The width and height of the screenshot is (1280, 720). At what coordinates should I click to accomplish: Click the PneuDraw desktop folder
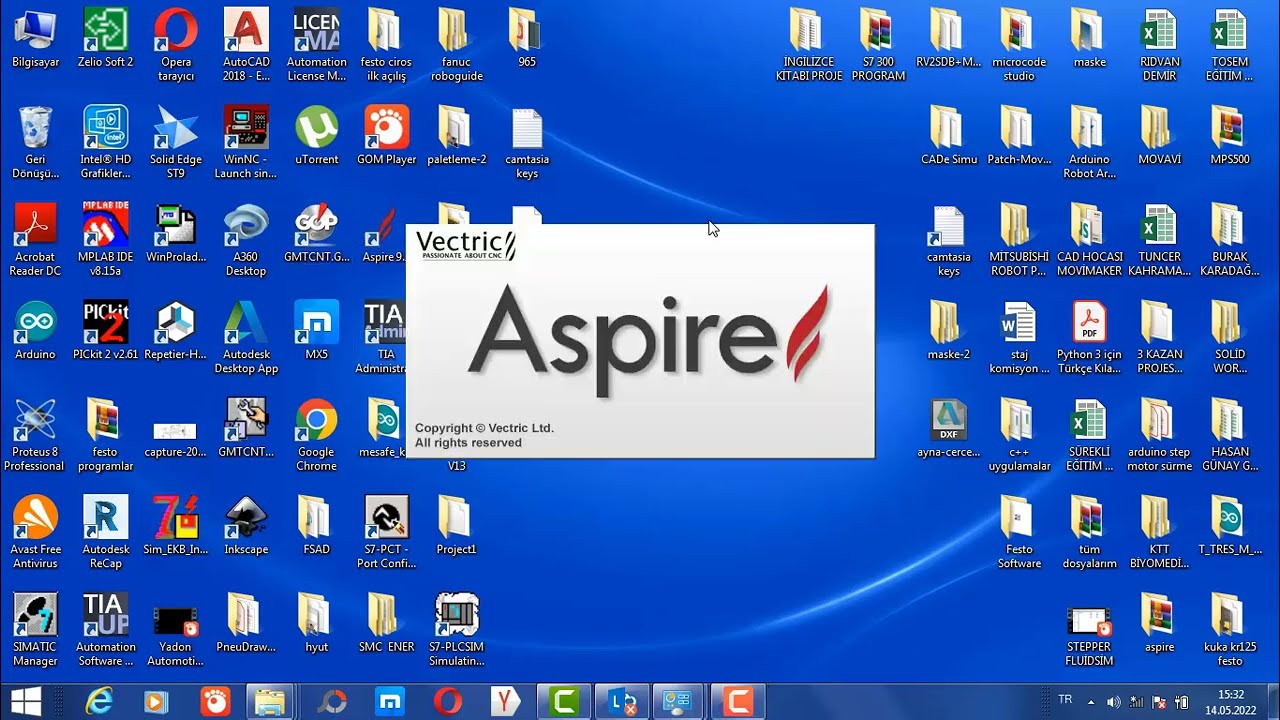point(246,624)
